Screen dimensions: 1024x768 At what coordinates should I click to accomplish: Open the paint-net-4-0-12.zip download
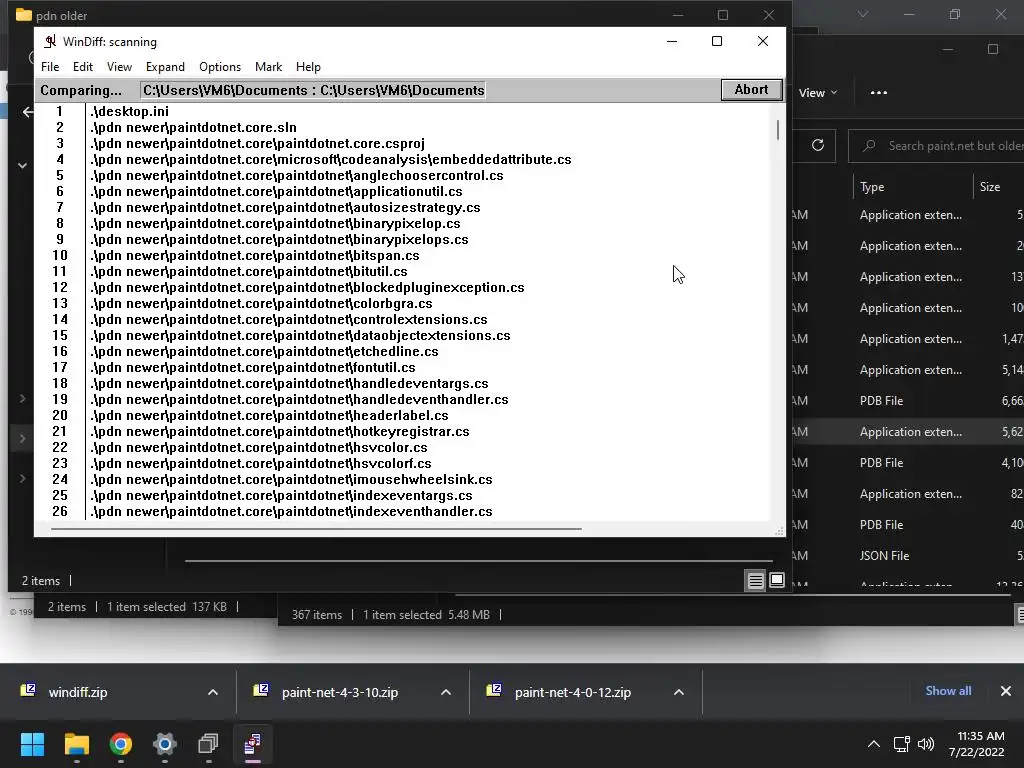[x=572, y=692]
